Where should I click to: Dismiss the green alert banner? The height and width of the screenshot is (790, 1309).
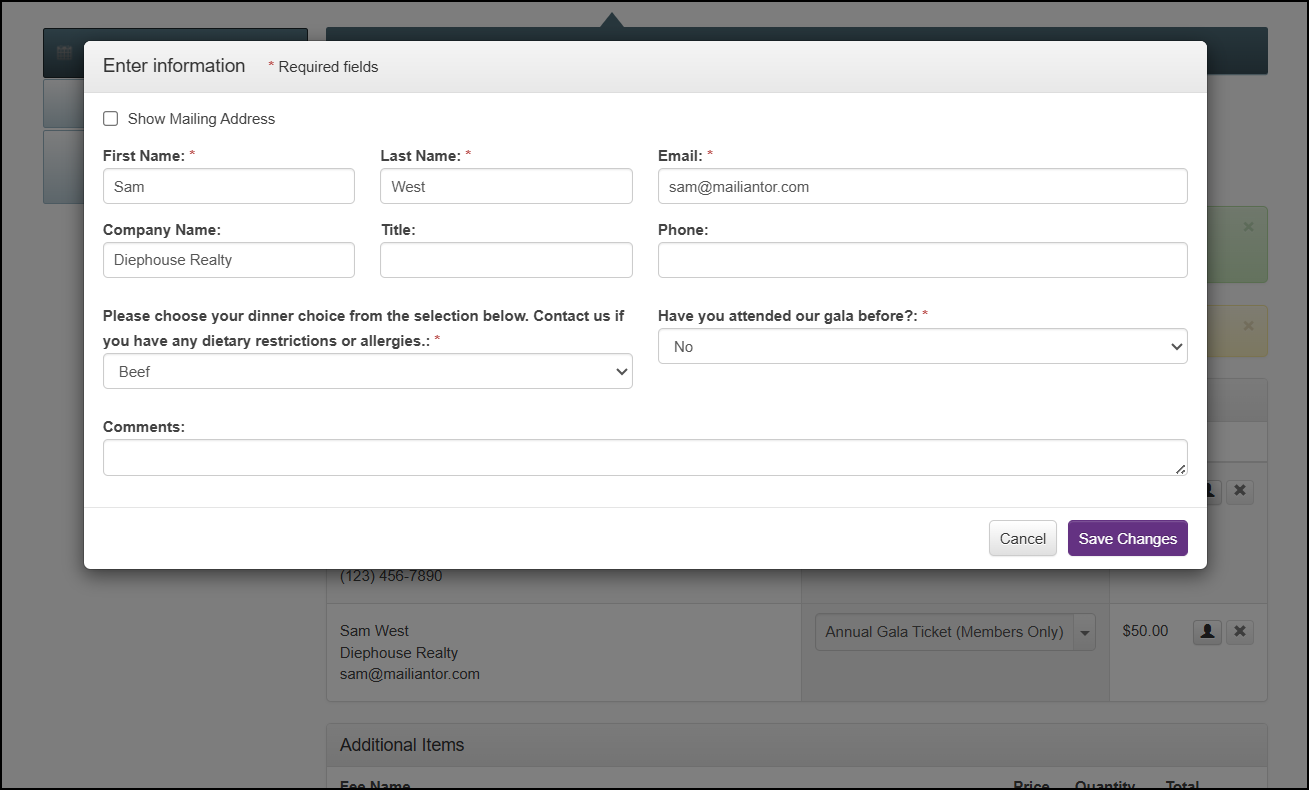tap(1248, 227)
